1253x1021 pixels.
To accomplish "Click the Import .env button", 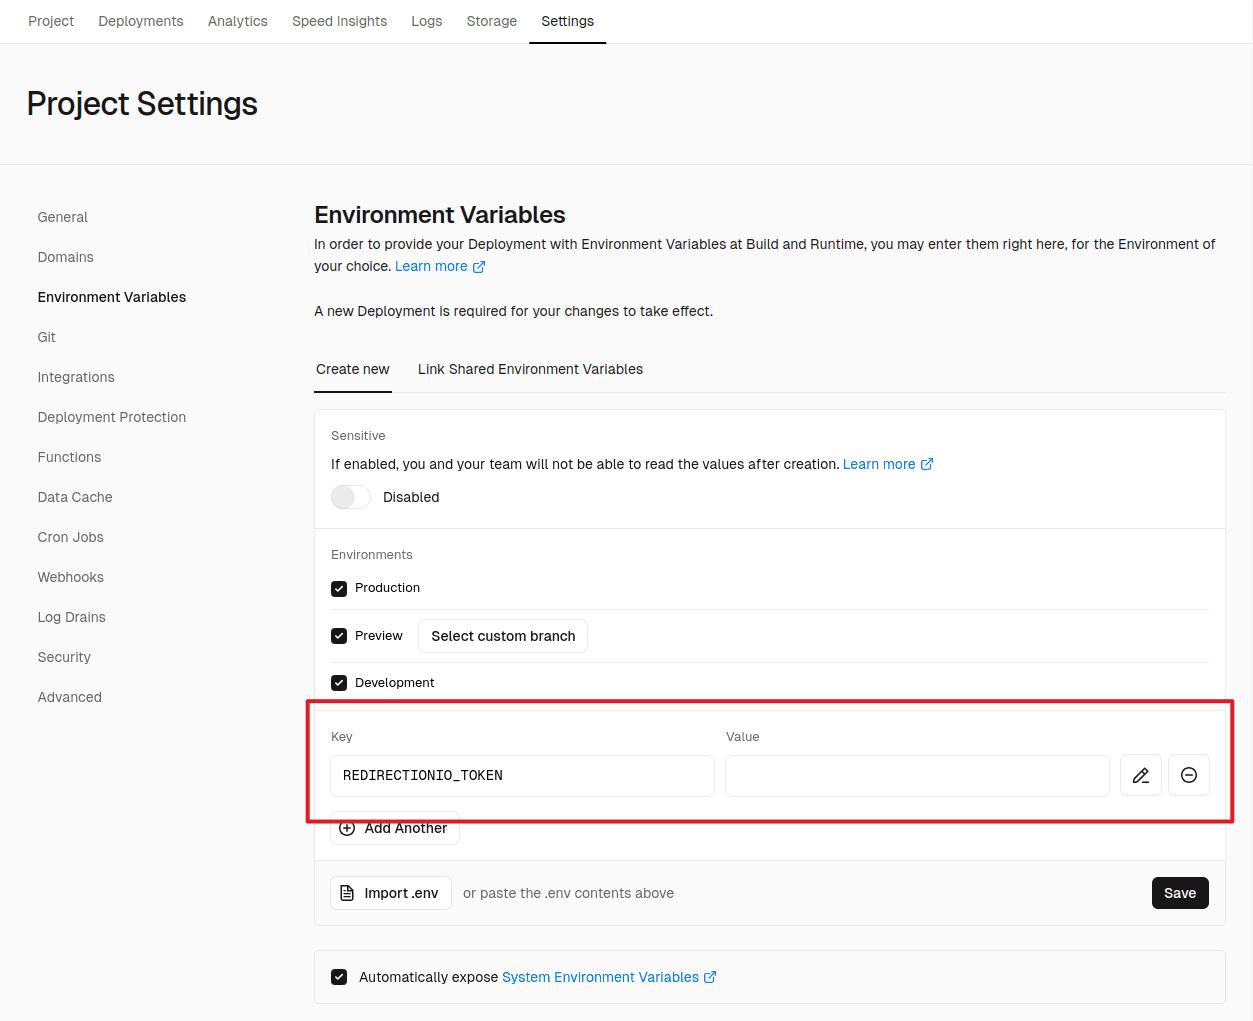I will click(x=391, y=893).
